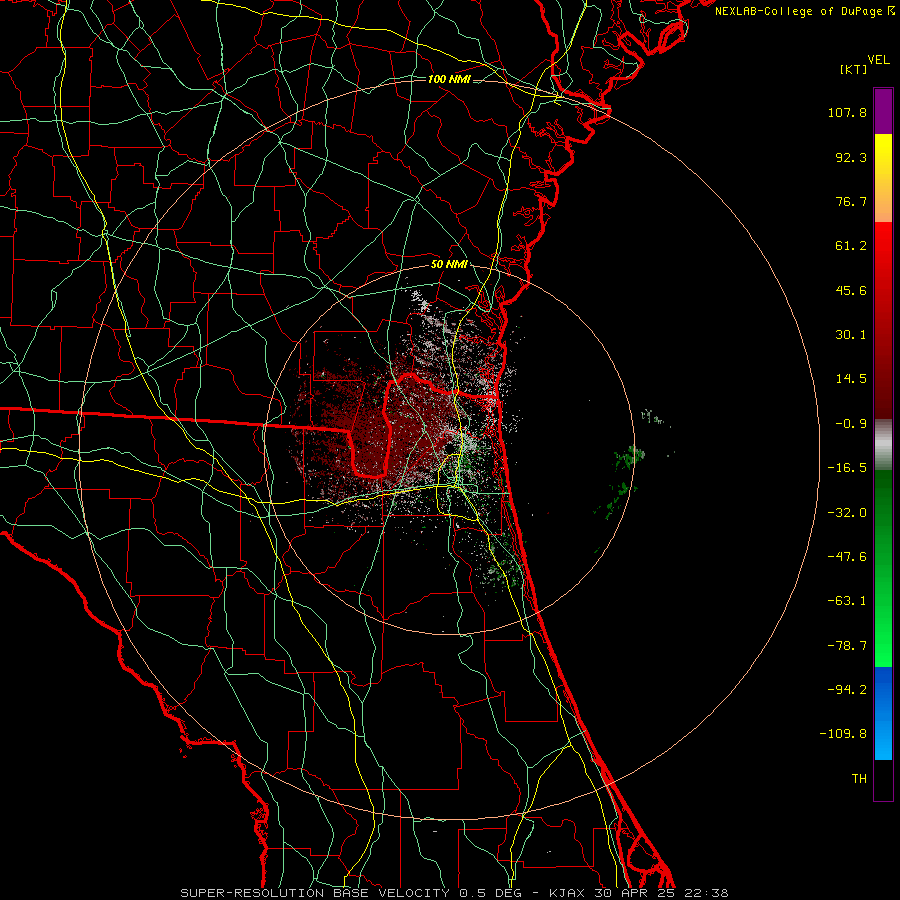Viewport: 900px width, 900px height.
Task: Click the -63.1 legend value
Action: 847,601
